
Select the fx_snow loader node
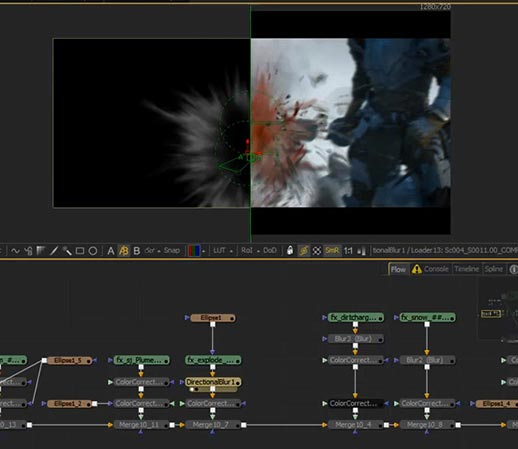tap(427, 318)
